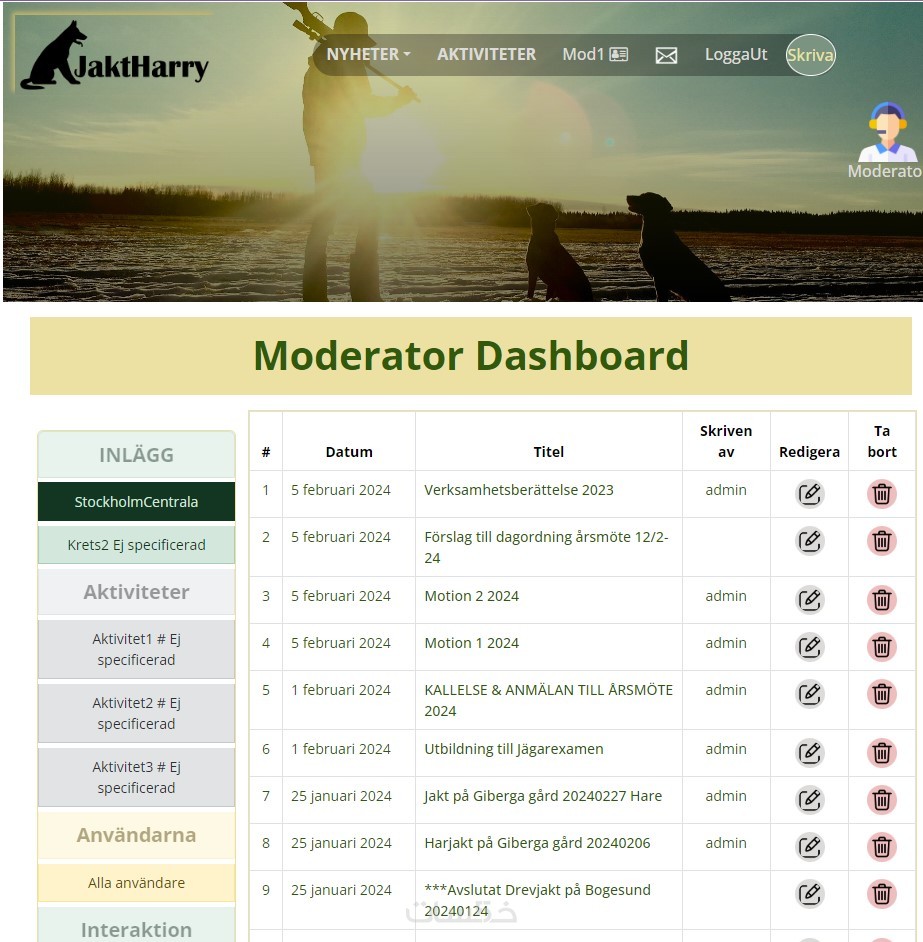923x942 pixels.
Task: Open title Verksamhetsberättelse 2023
Action: (519, 490)
